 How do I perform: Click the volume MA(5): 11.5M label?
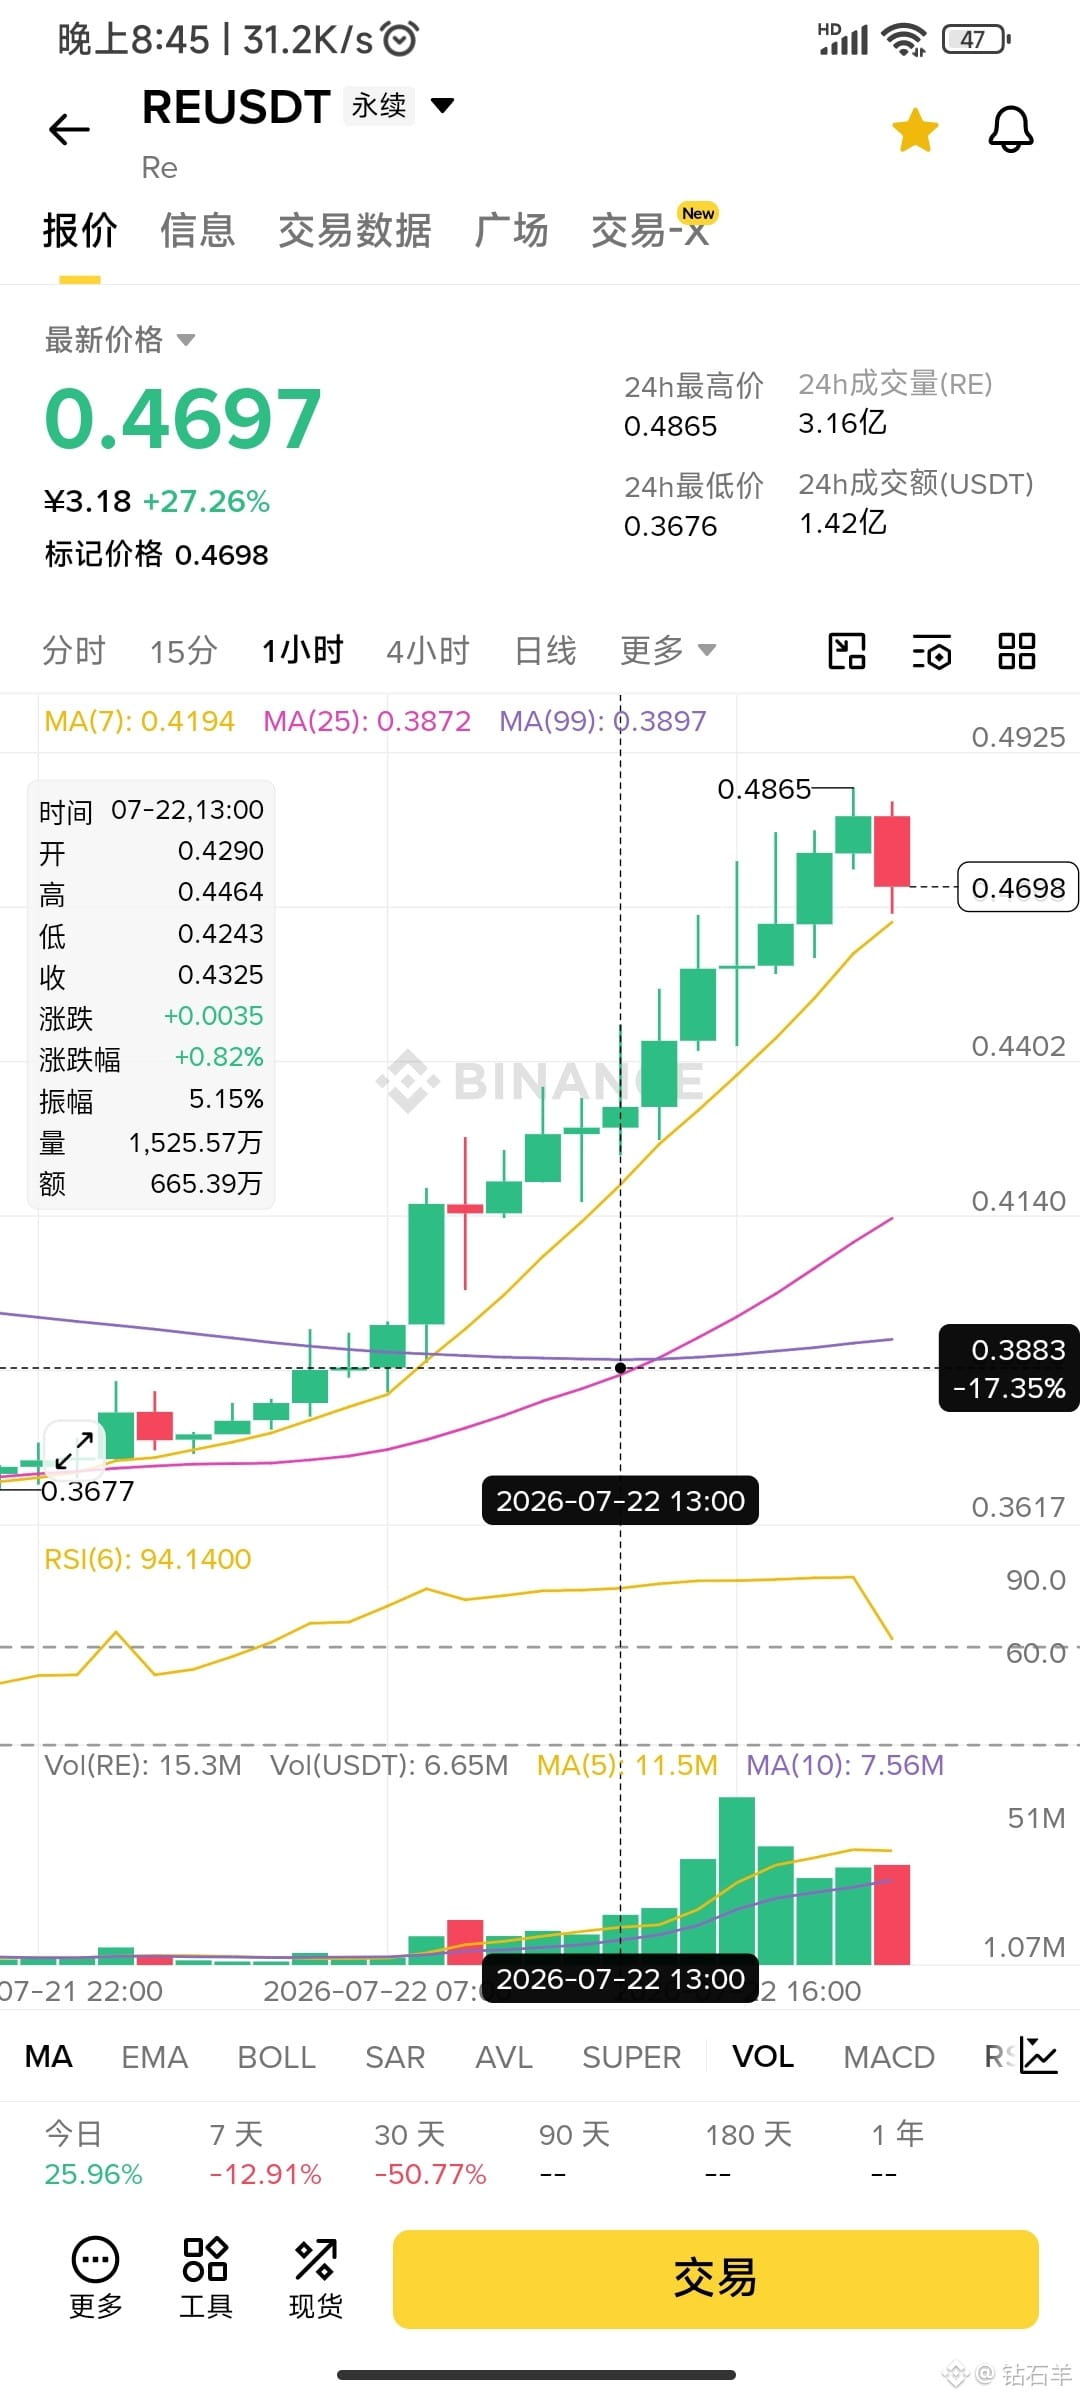point(627,1765)
